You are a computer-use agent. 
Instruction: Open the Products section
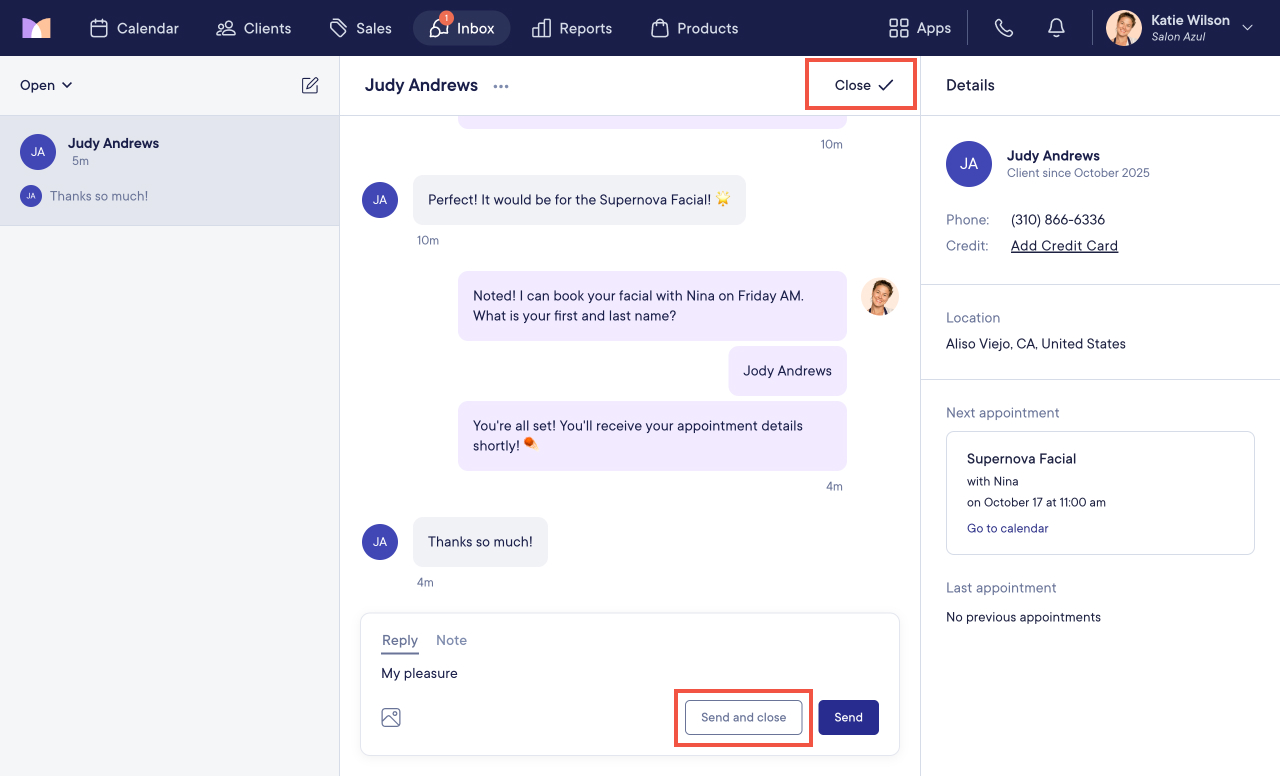pos(694,28)
